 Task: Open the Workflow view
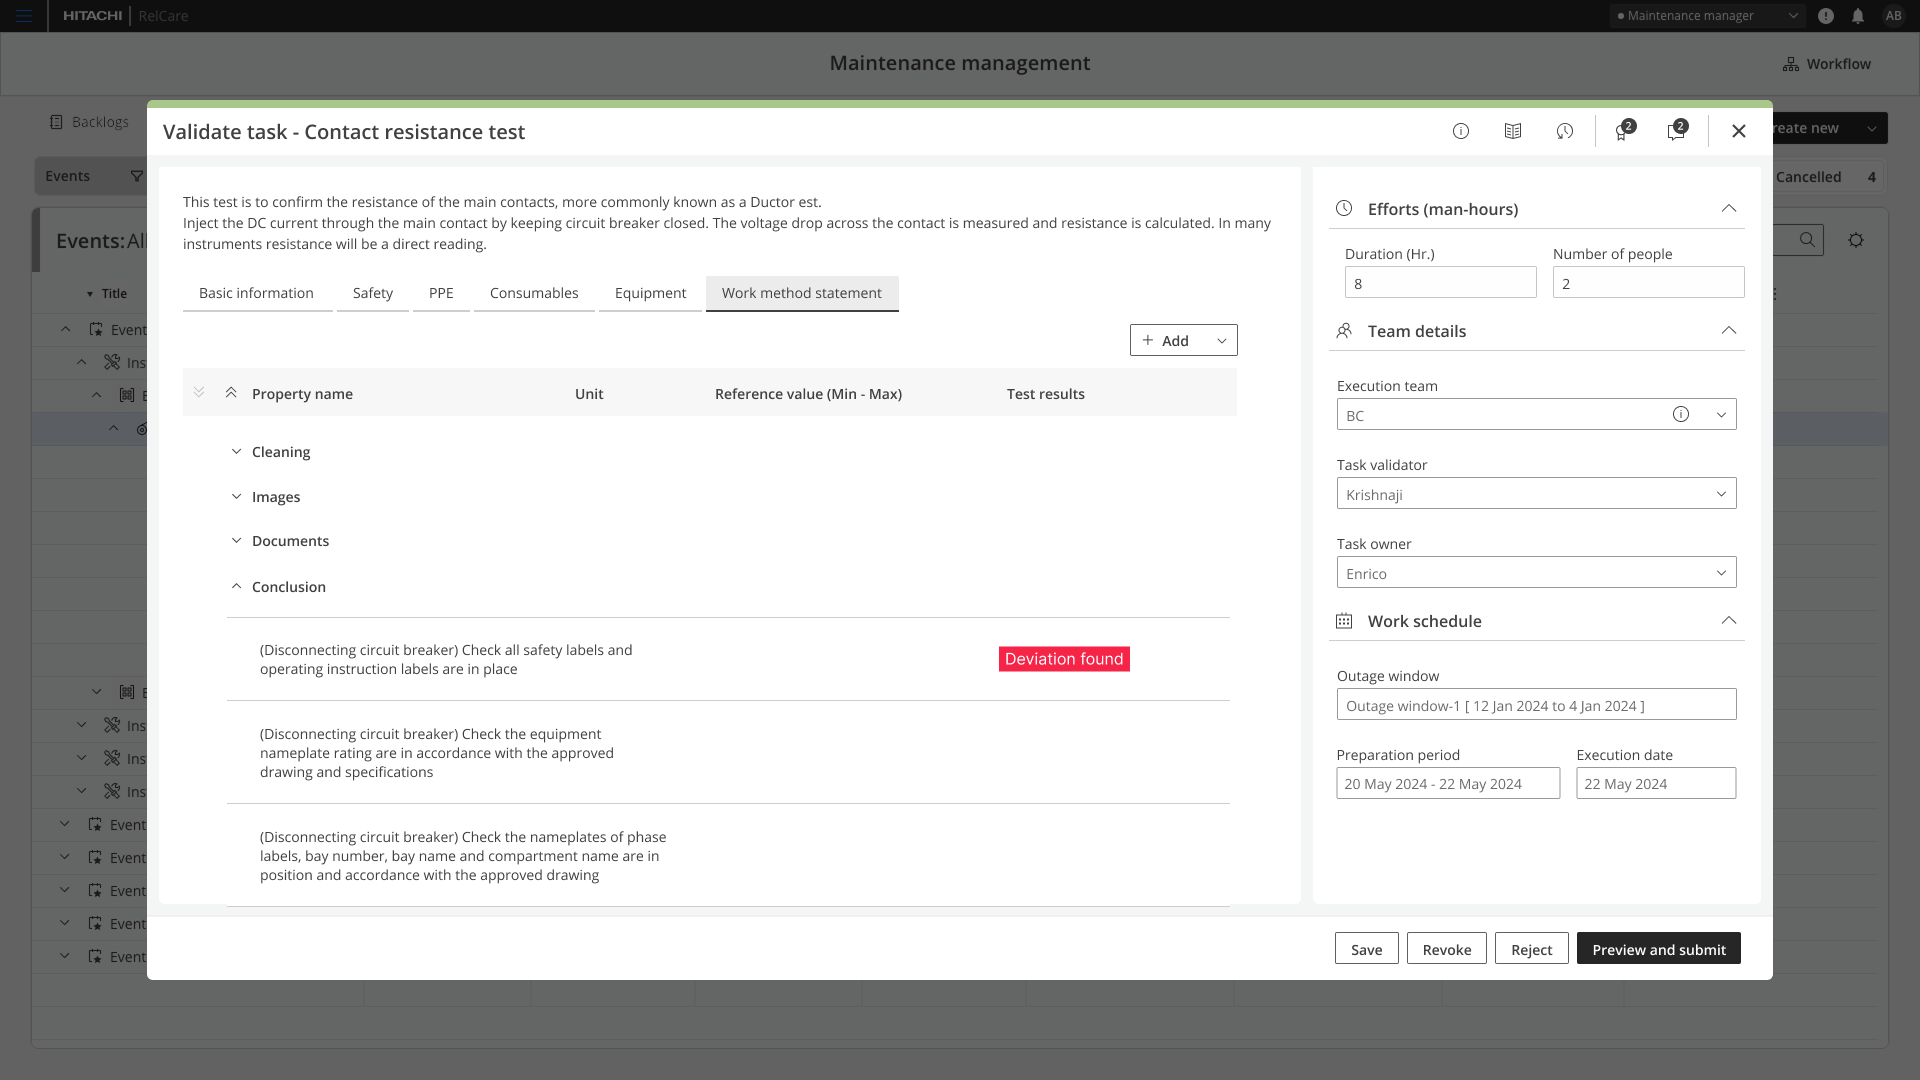tap(1827, 64)
